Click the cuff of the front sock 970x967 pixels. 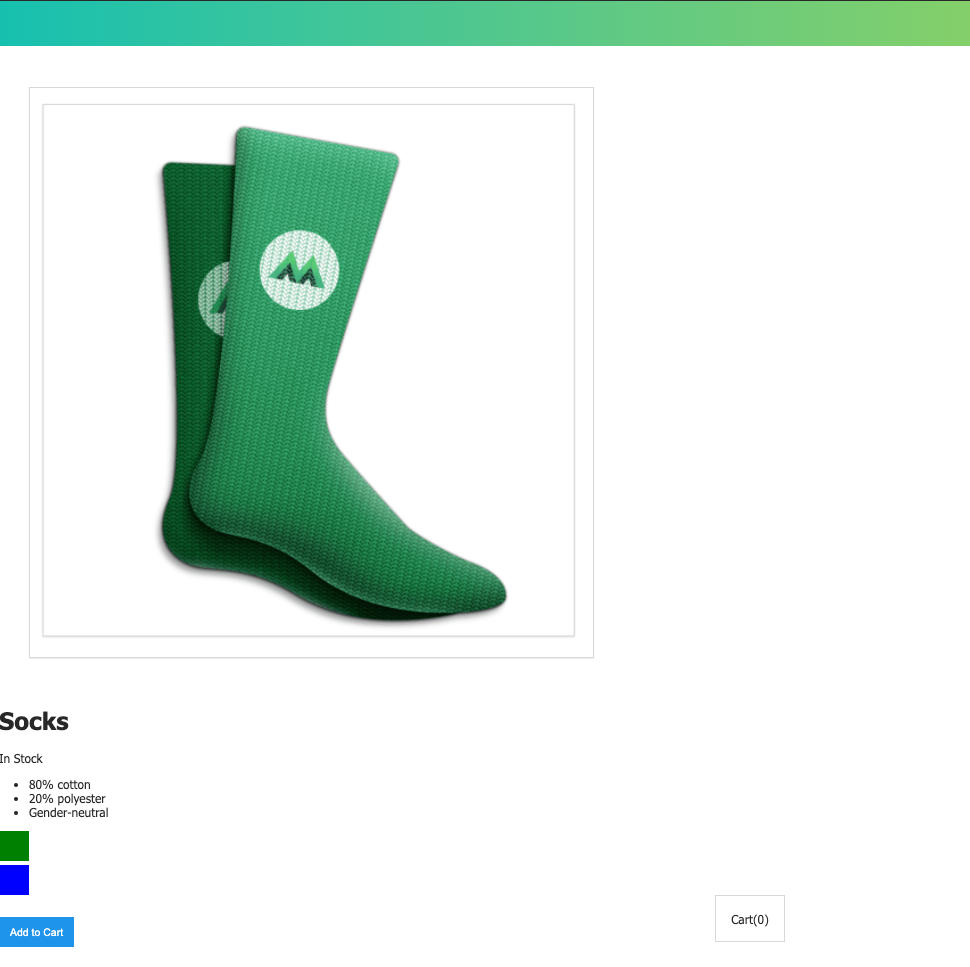315,147
